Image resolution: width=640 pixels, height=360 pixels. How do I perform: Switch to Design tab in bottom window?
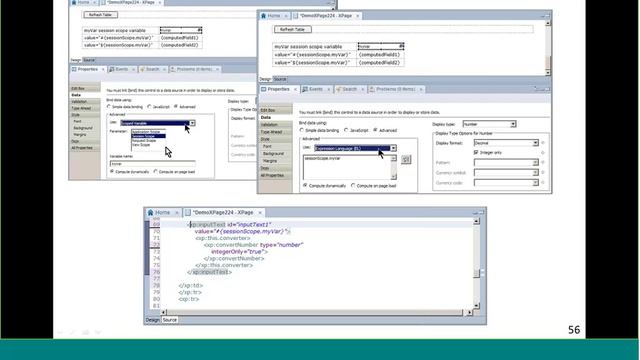point(153,320)
